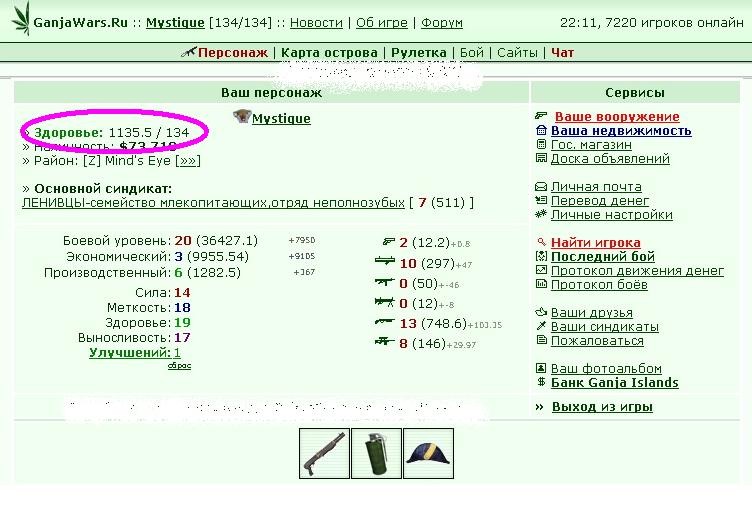Open Перевод денег link
The image size is (752, 512).
(x=599, y=200)
